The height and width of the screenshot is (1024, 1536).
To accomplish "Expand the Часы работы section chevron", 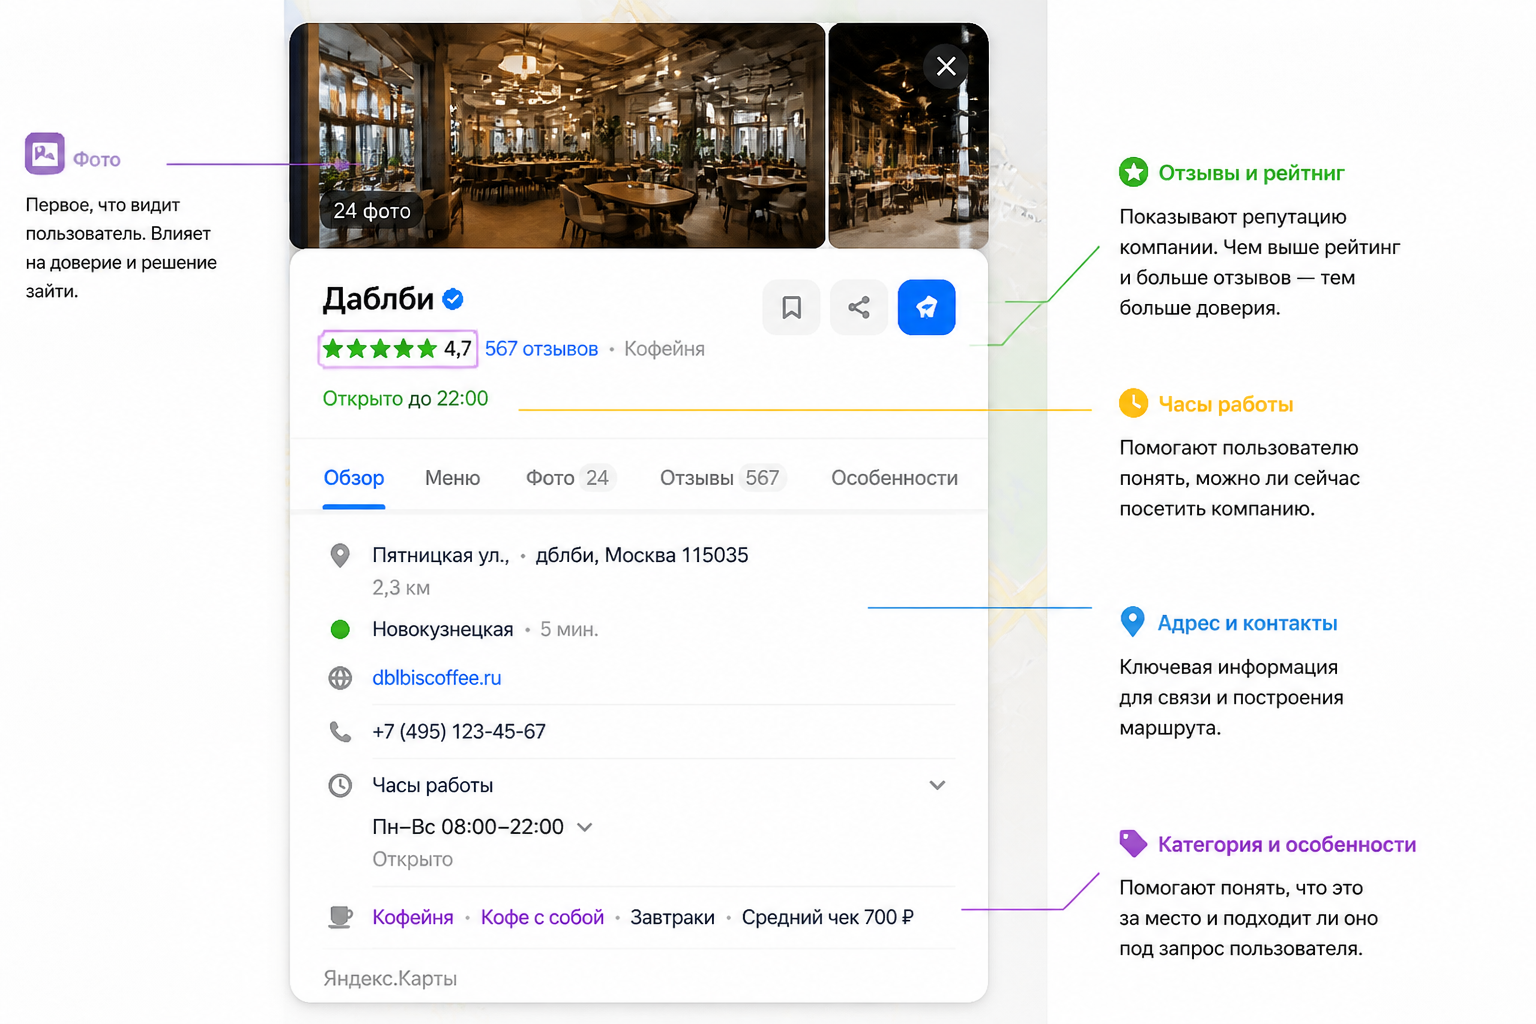I will pyautogui.click(x=937, y=785).
